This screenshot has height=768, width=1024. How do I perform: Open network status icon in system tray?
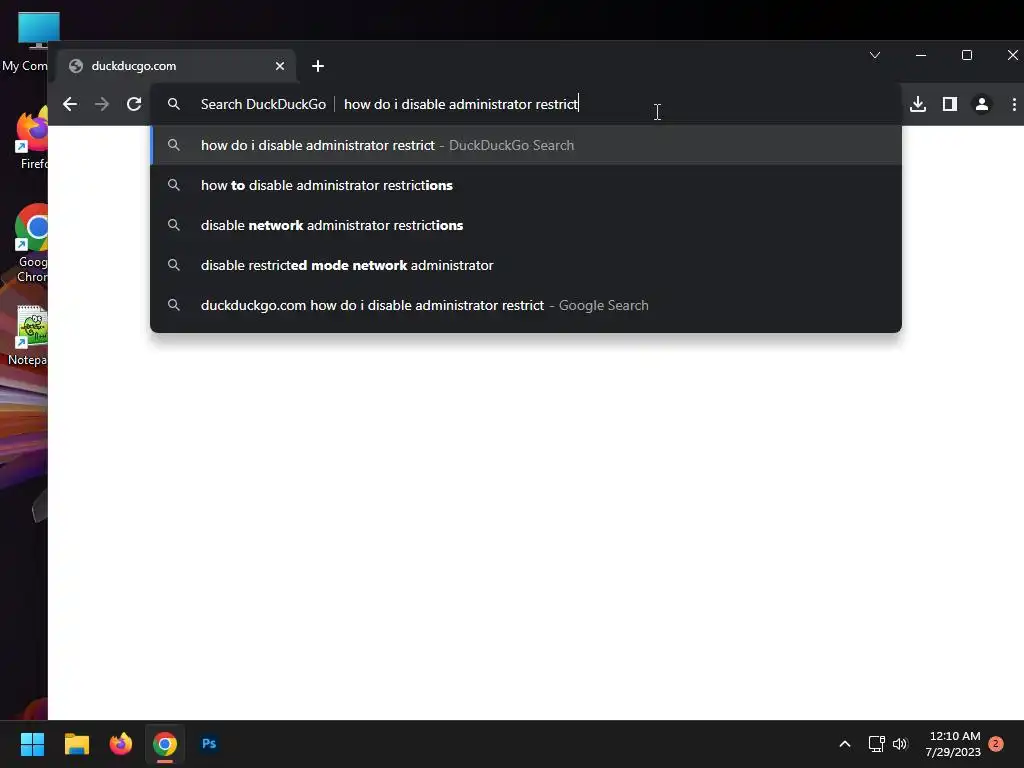tap(876, 744)
